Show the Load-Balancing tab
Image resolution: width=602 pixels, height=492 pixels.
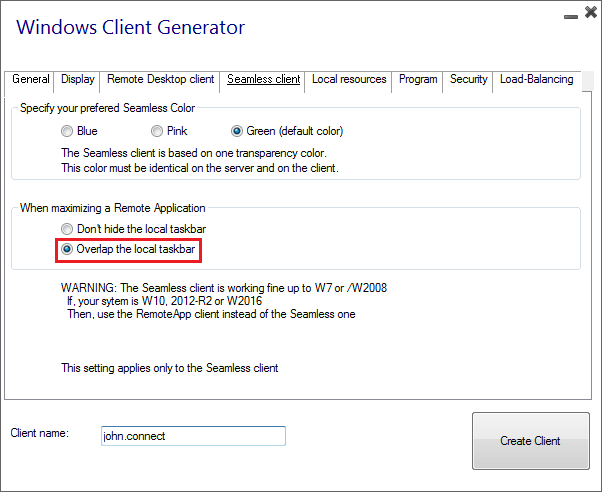(x=536, y=79)
